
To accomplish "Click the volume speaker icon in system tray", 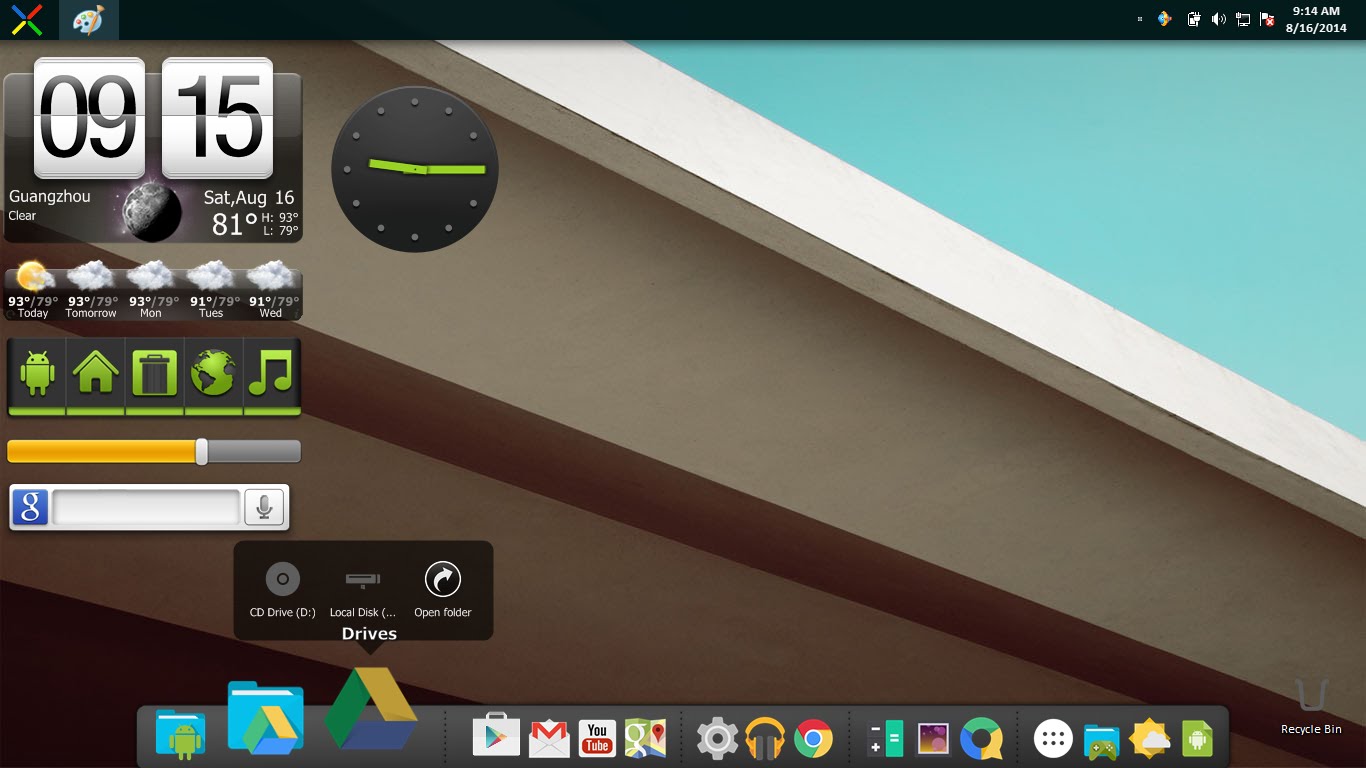I will (x=1218, y=19).
